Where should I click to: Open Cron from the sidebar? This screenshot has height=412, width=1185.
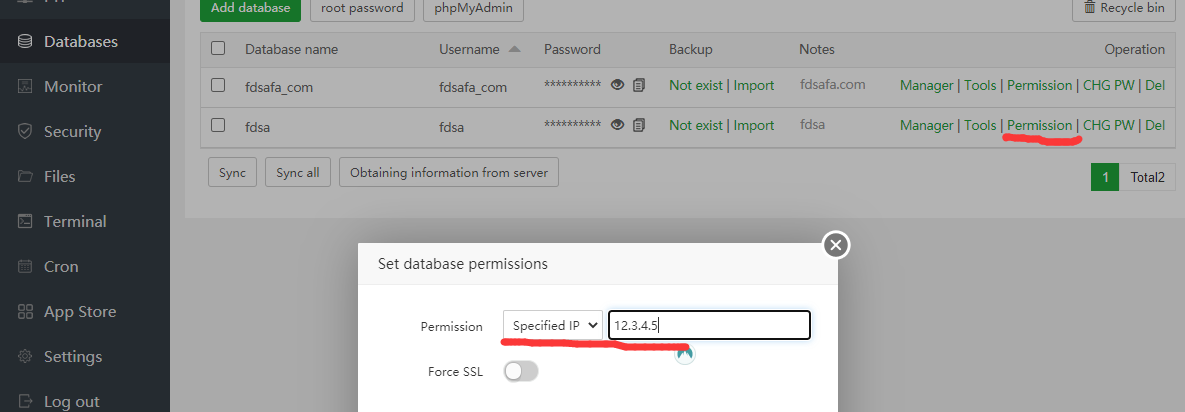pos(61,267)
